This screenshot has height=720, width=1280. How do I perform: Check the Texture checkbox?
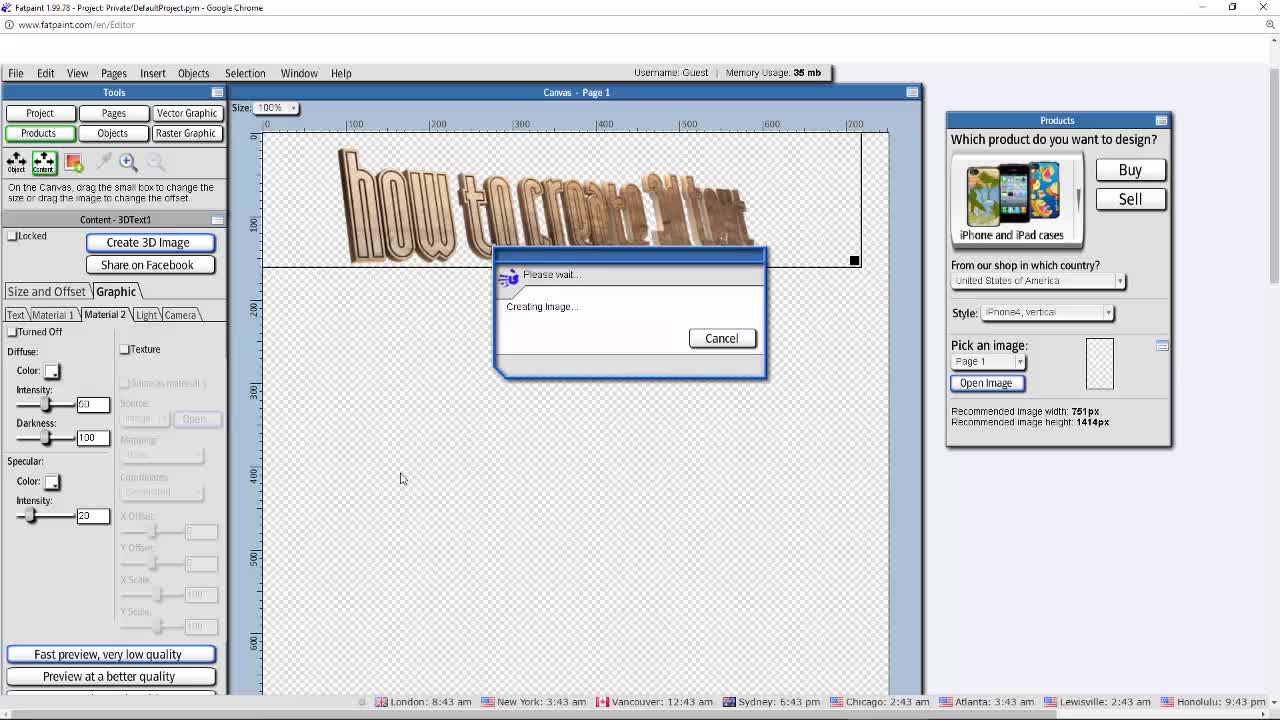pyautogui.click(x=125, y=349)
